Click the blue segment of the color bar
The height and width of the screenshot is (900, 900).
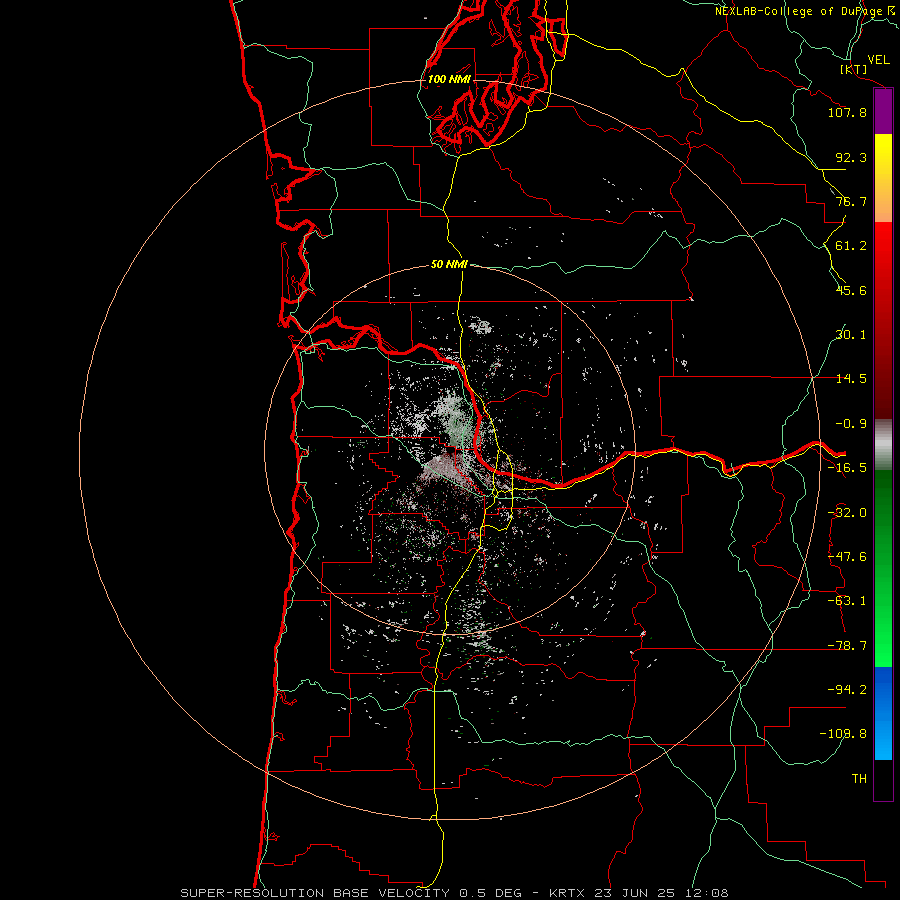(x=883, y=713)
